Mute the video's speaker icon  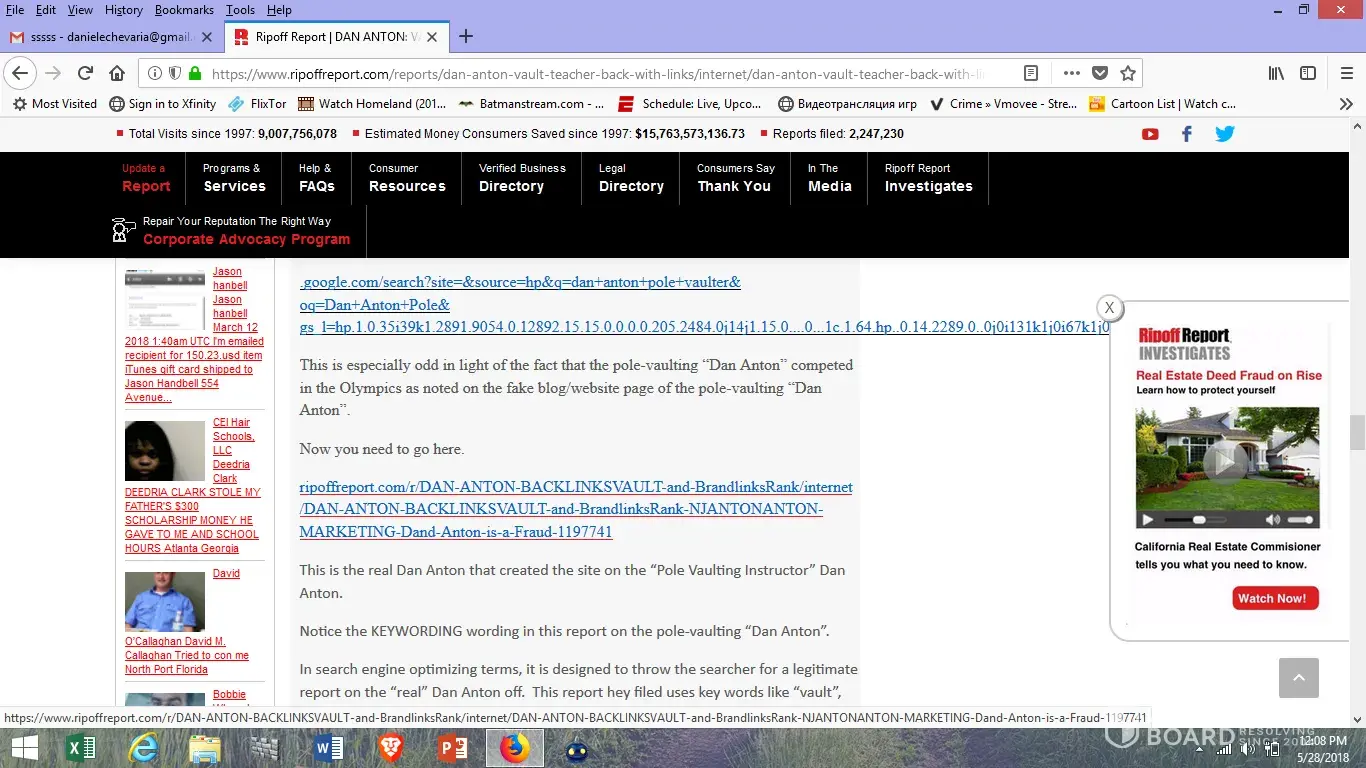tap(1272, 520)
